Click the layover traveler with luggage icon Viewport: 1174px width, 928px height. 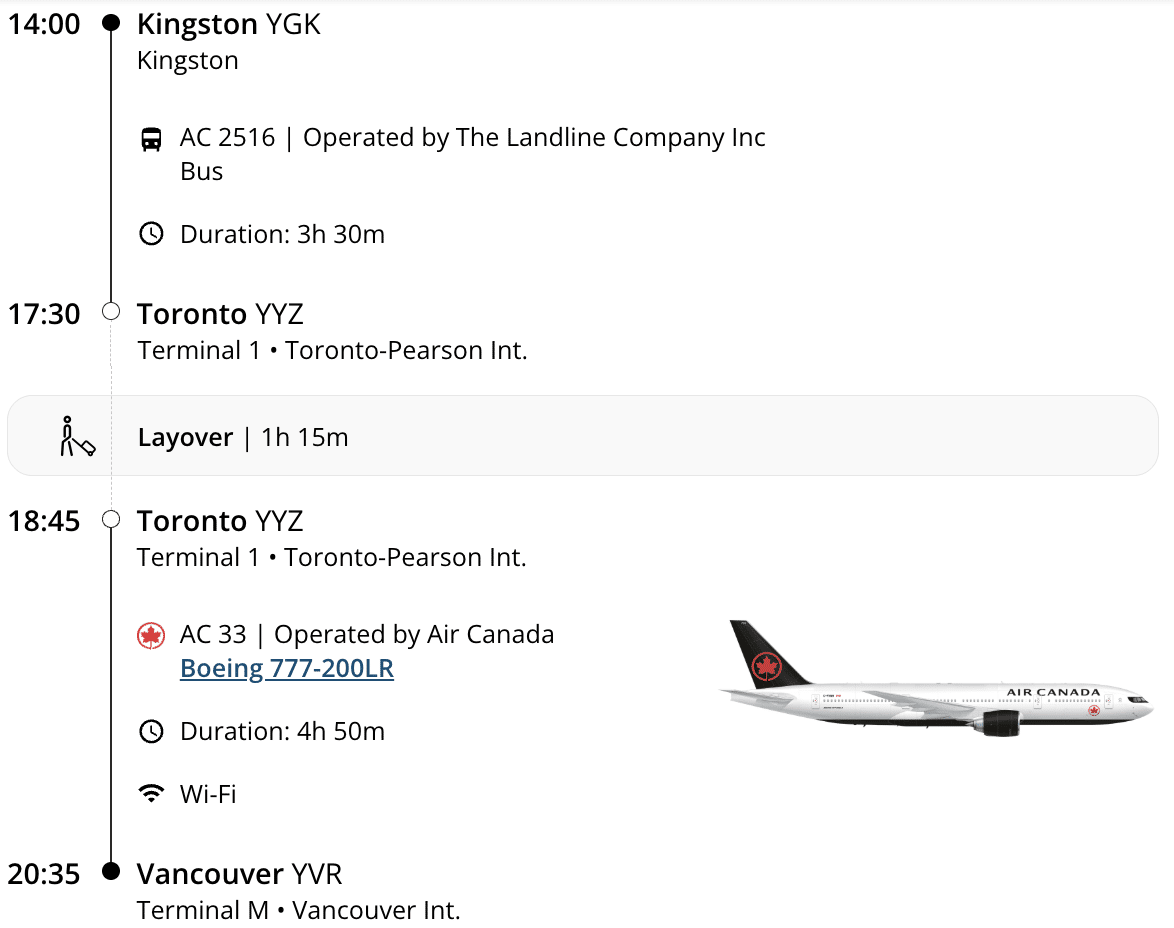click(x=76, y=437)
